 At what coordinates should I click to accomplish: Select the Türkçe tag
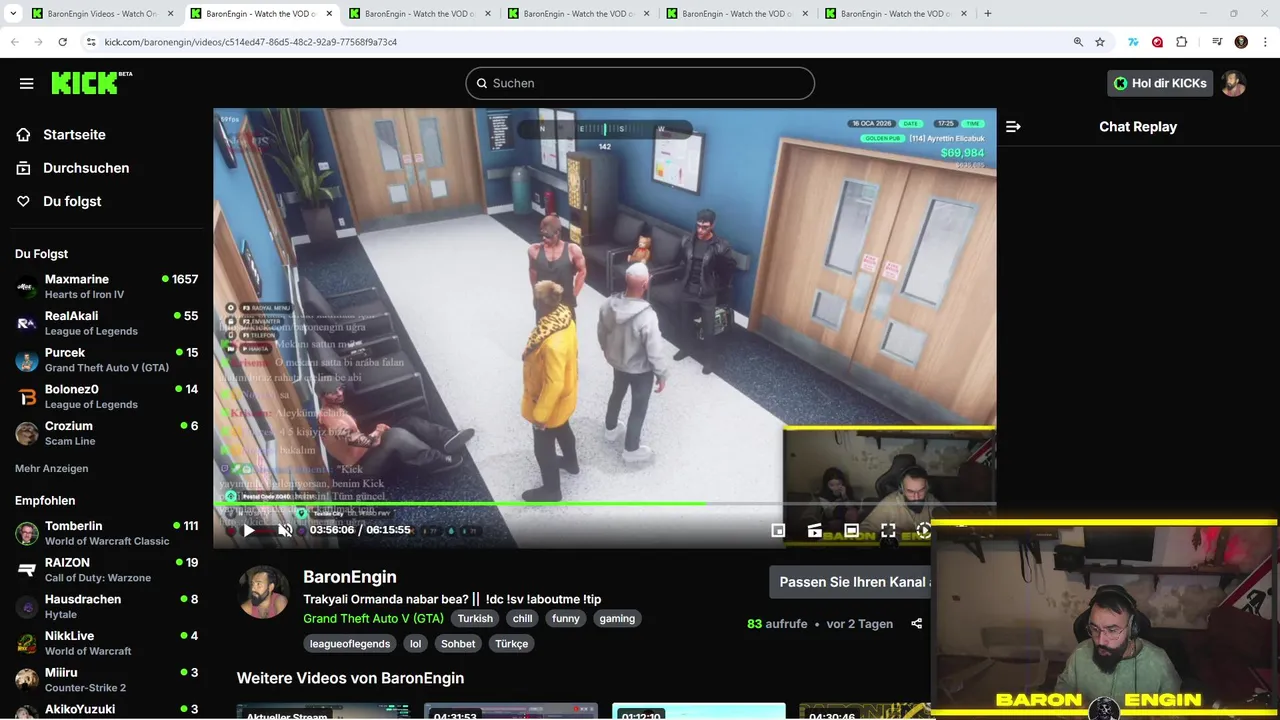pos(511,644)
